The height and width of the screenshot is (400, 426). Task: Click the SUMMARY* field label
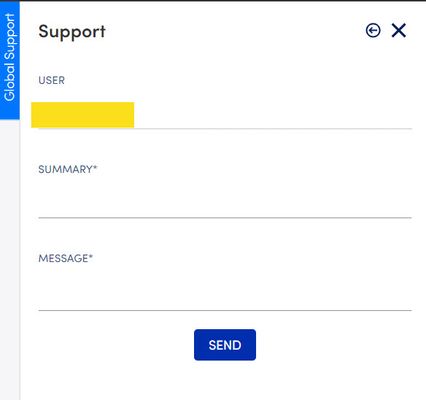pyautogui.click(x=67, y=169)
